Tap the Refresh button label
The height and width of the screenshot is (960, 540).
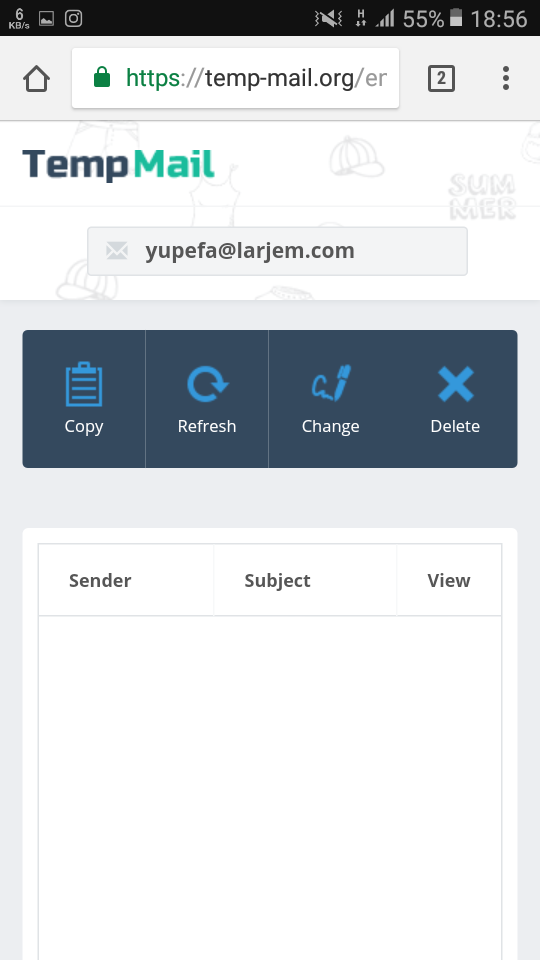tap(207, 426)
